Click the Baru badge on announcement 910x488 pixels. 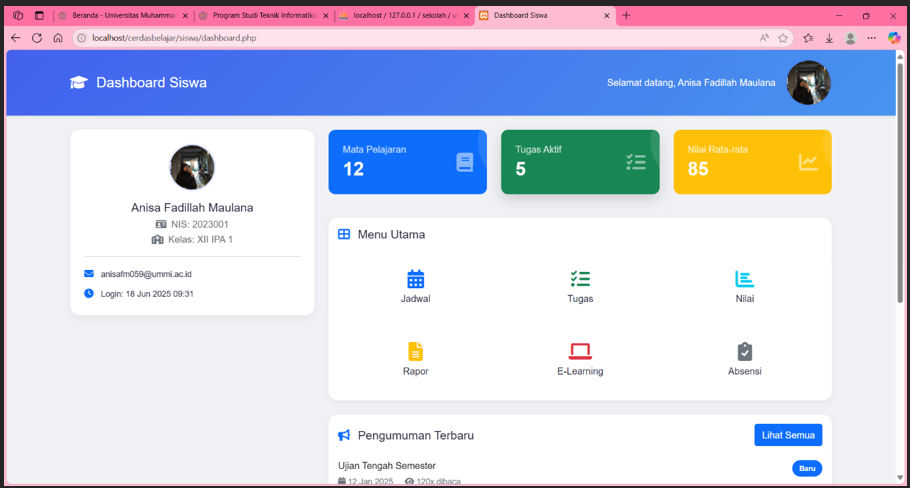click(807, 468)
